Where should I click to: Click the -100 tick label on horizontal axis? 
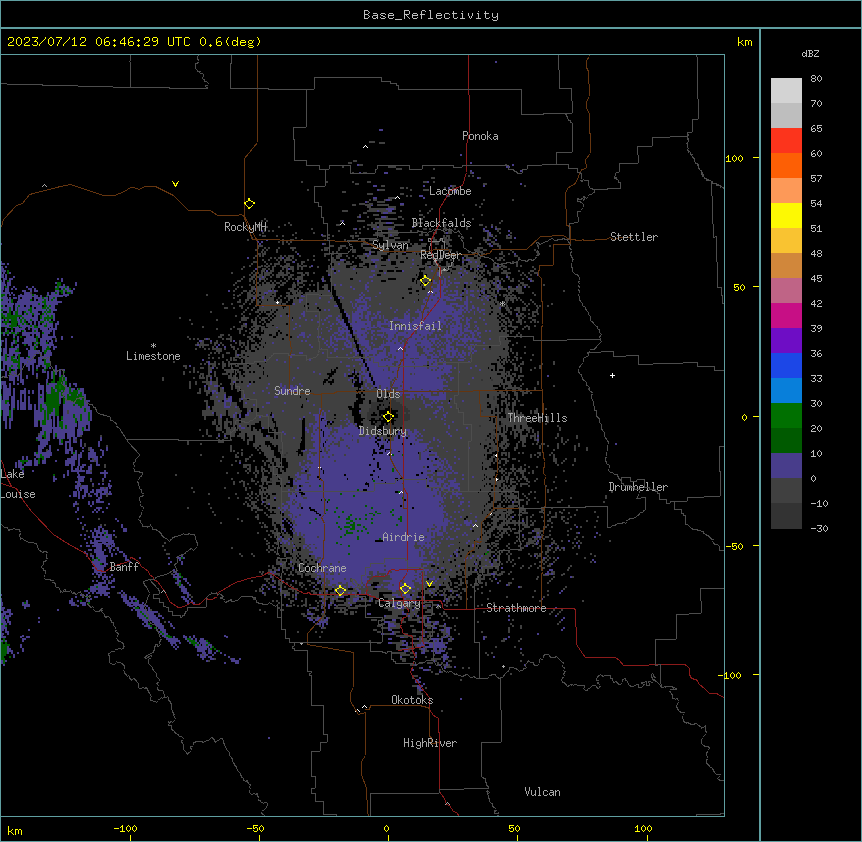pos(125,828)
